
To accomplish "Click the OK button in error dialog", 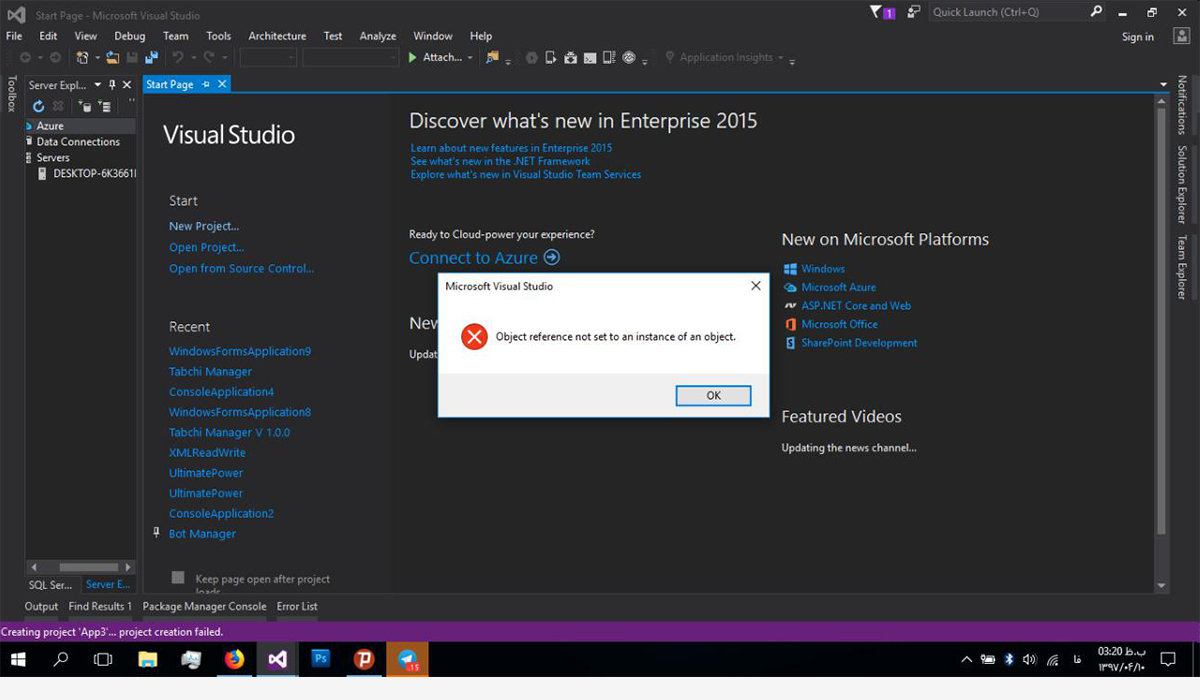I will pos(713,395).
